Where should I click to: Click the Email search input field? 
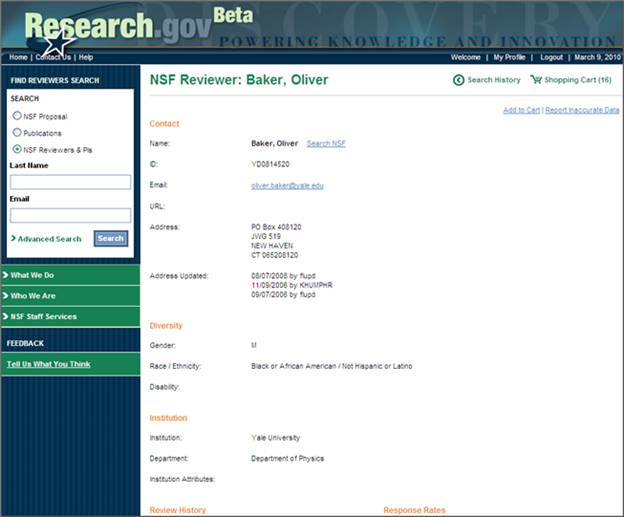click(70, 215)
